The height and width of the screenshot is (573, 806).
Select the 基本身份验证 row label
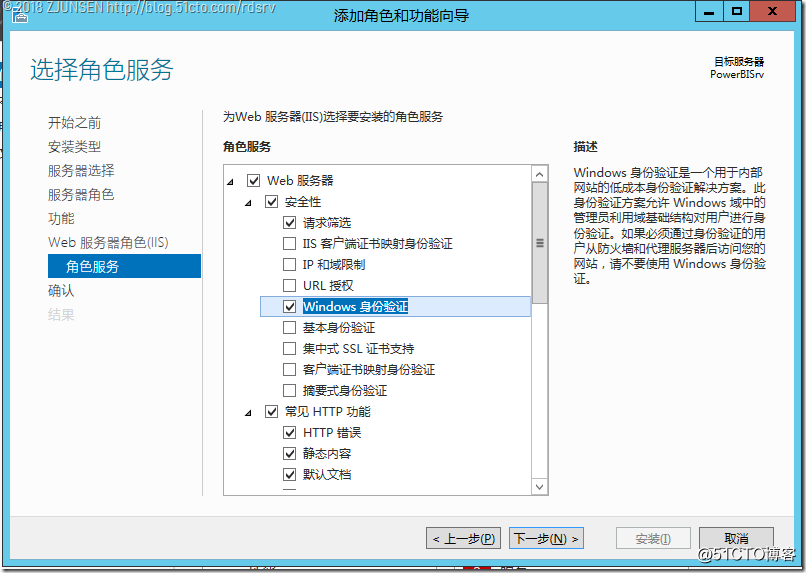click(339, 327)
